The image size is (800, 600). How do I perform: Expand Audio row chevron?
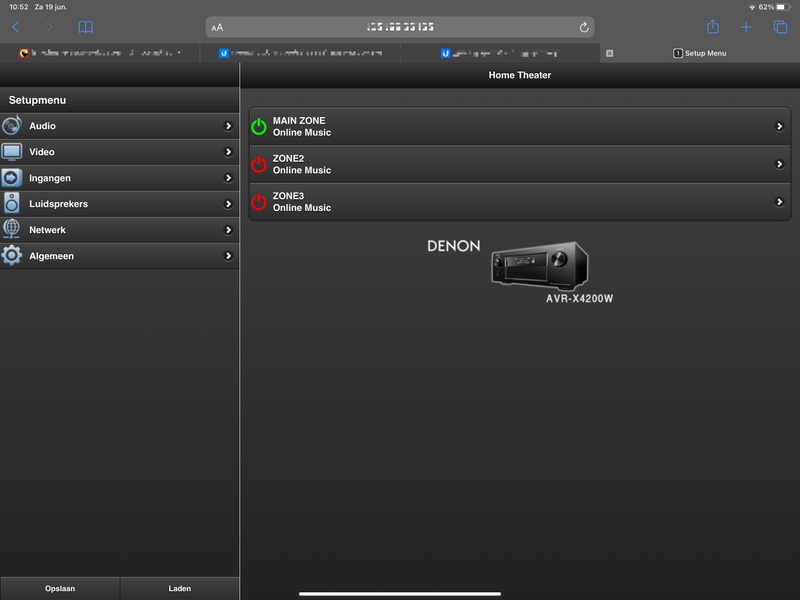[228, 126]
